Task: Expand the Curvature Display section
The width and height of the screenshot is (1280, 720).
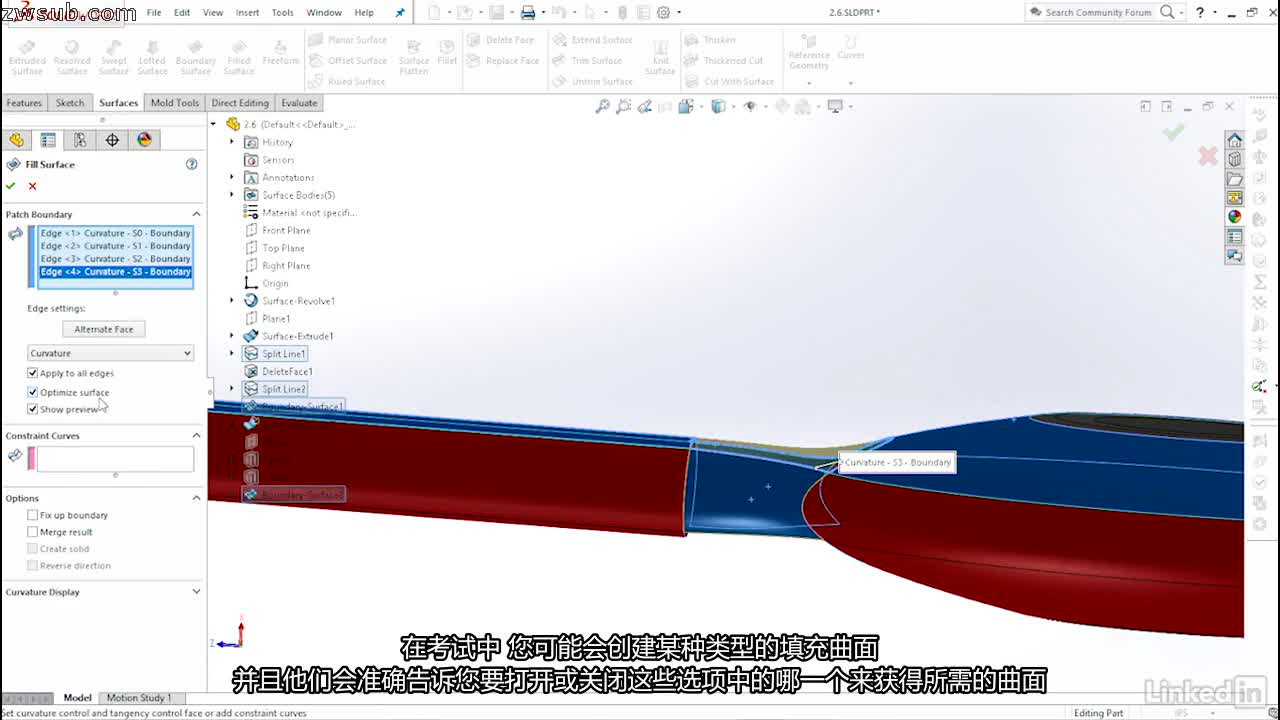Action: [x=197, y=591]
